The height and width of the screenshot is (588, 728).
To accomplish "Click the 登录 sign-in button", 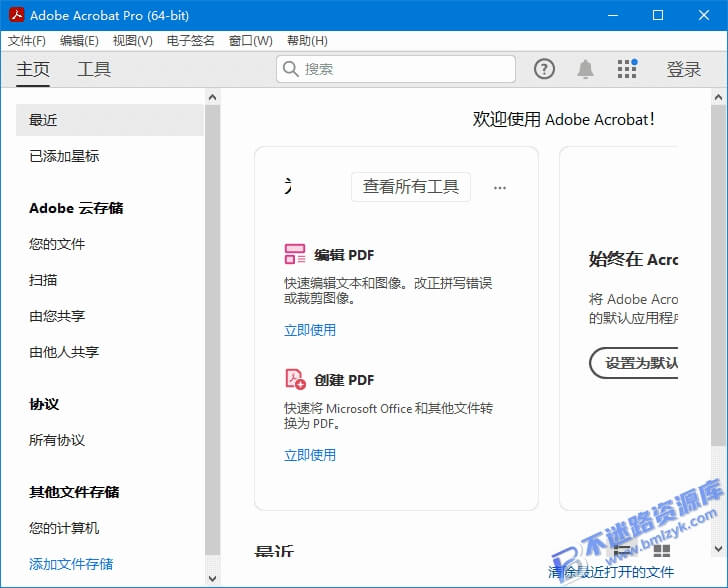I will [683, 69].
